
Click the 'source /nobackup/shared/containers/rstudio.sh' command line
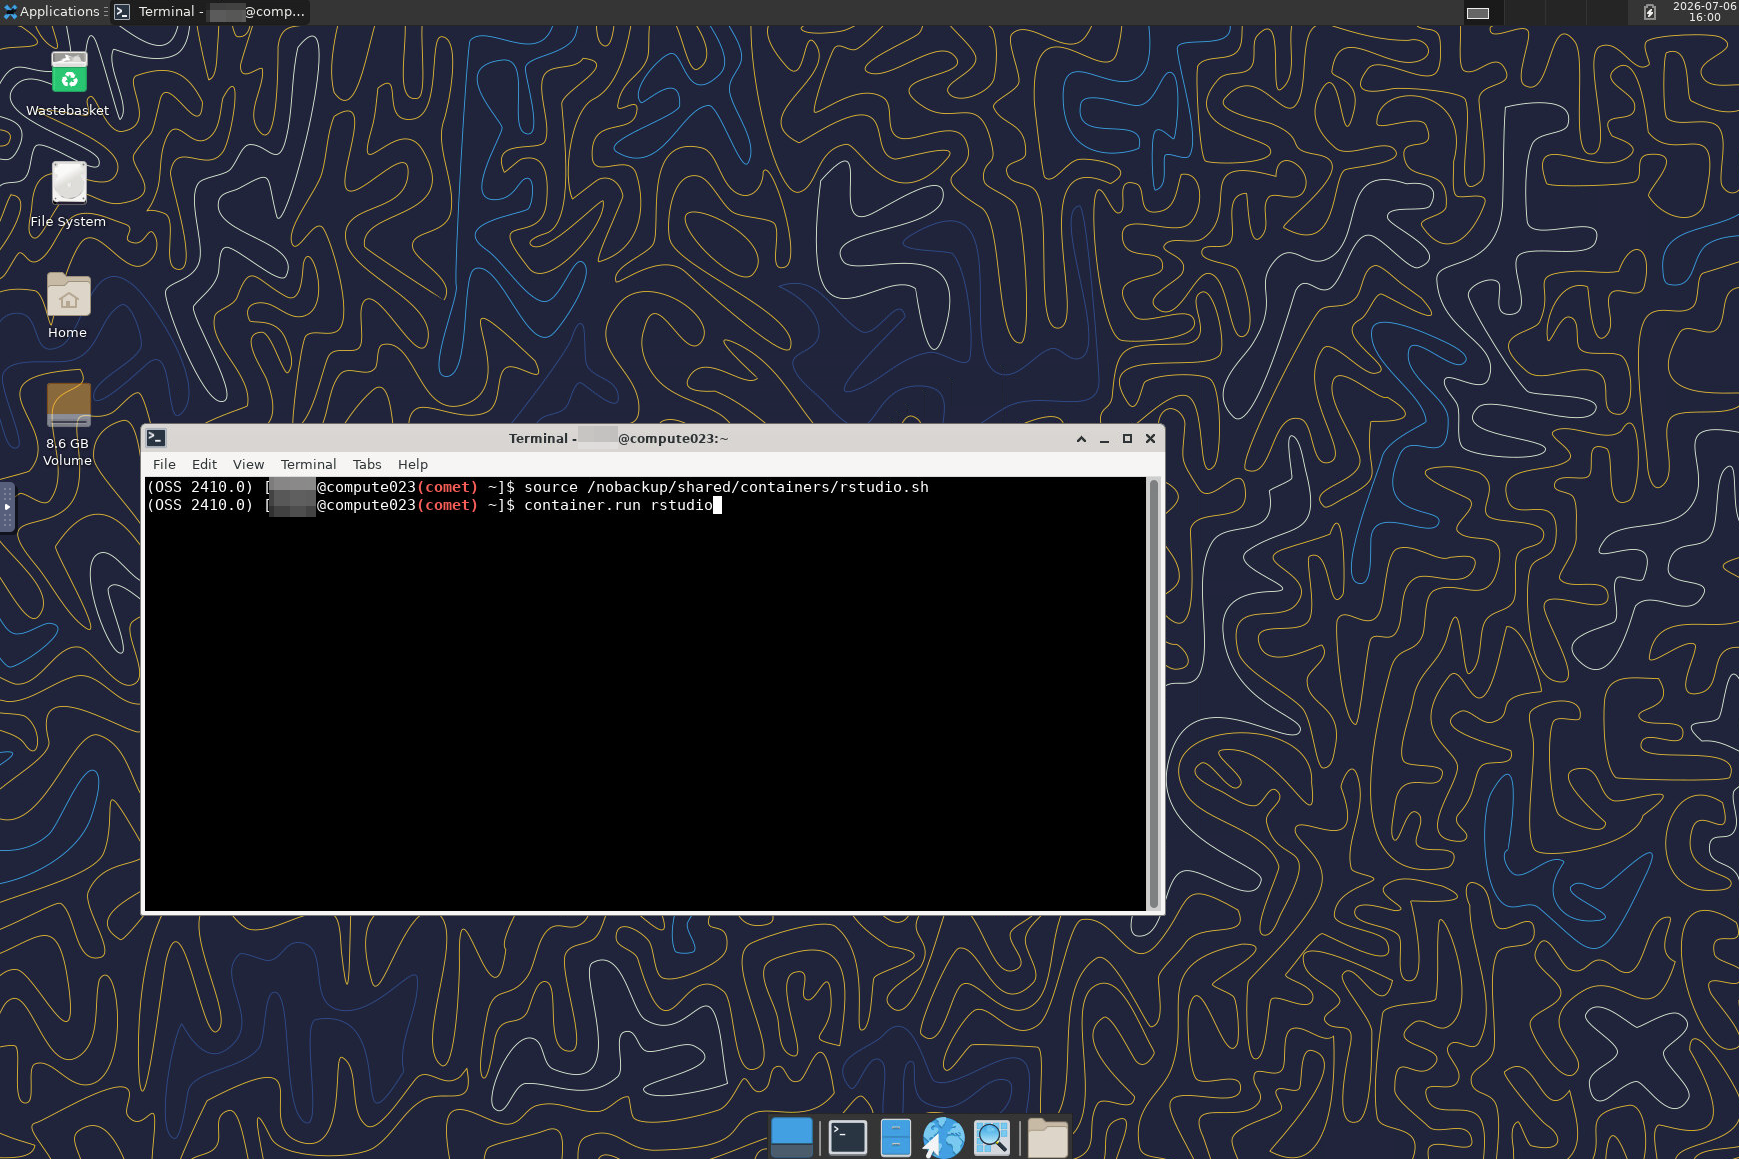click(726, 487)
